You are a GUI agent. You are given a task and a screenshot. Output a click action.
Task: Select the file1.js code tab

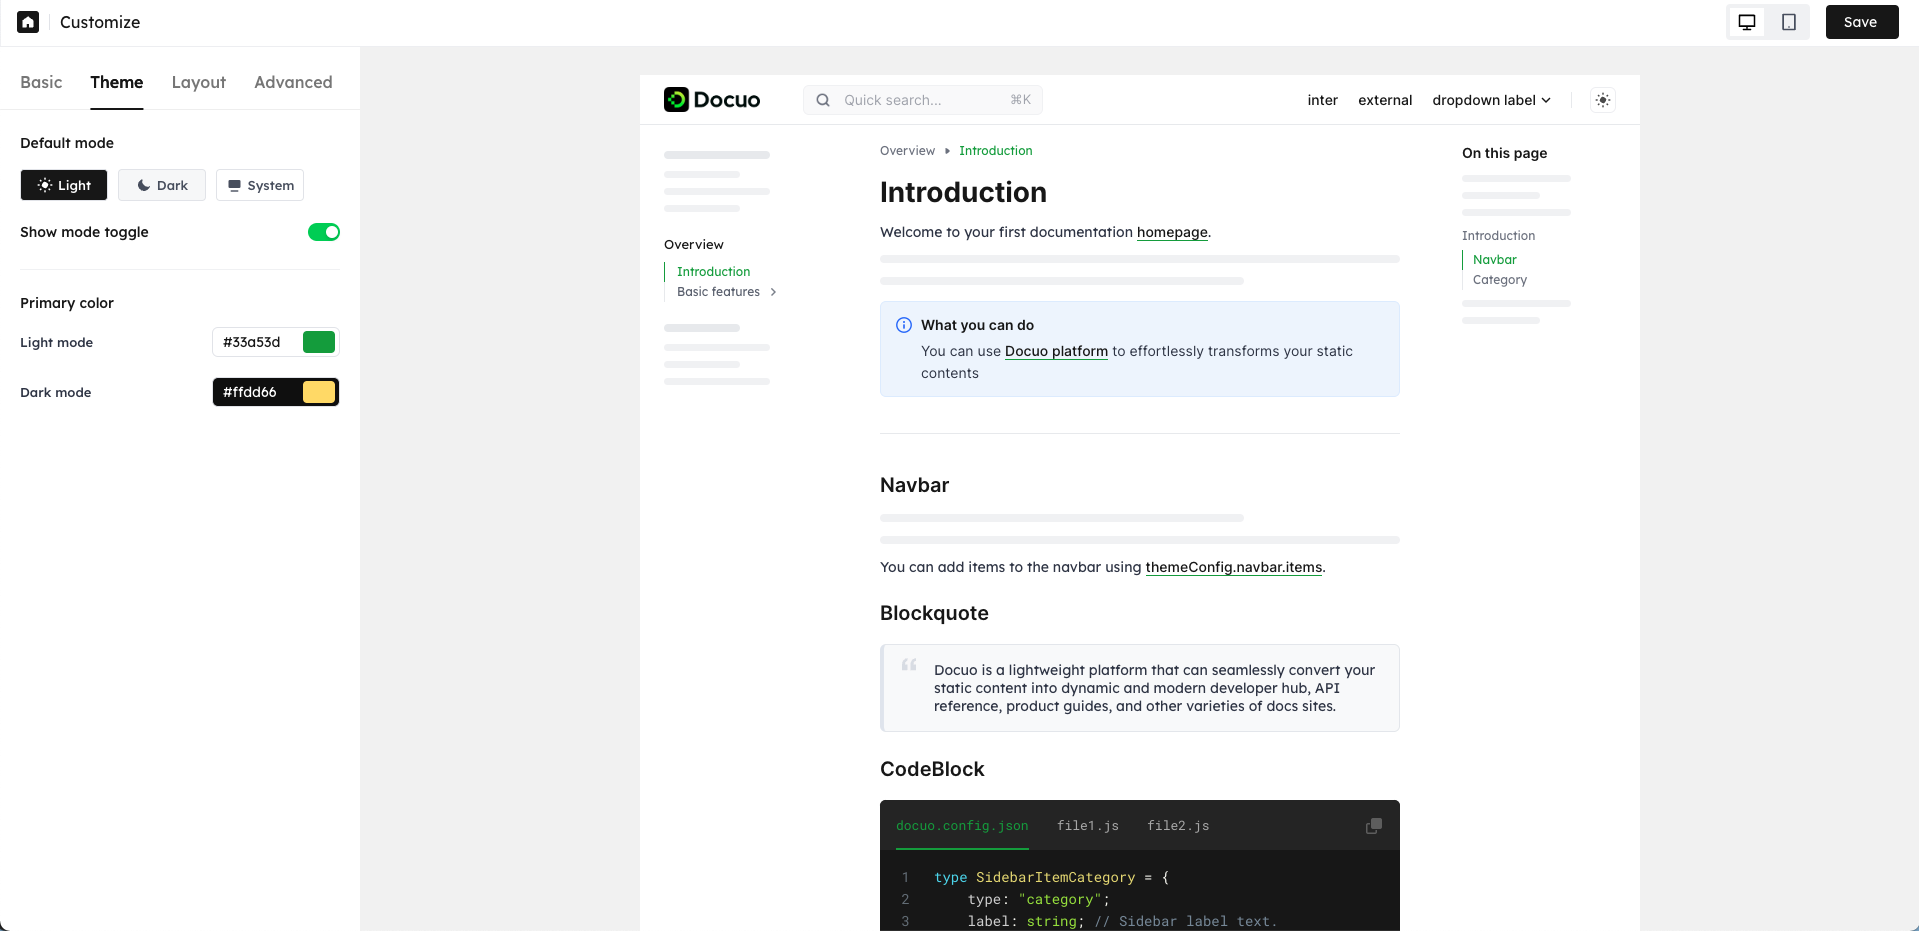[x=1088, y=826]
